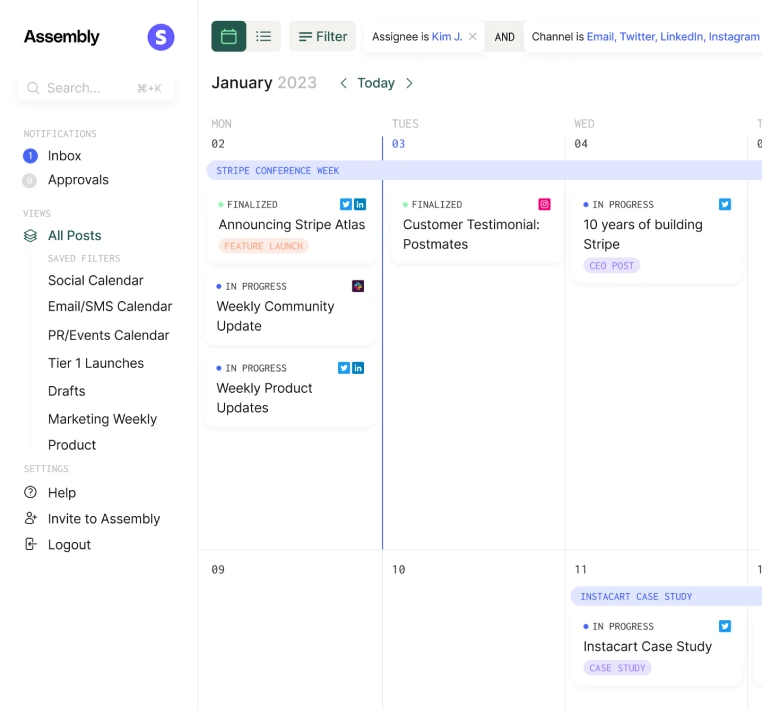Click Finalized status on Customer Testimonial card
762x710 pixels.
tap(433, 205)
